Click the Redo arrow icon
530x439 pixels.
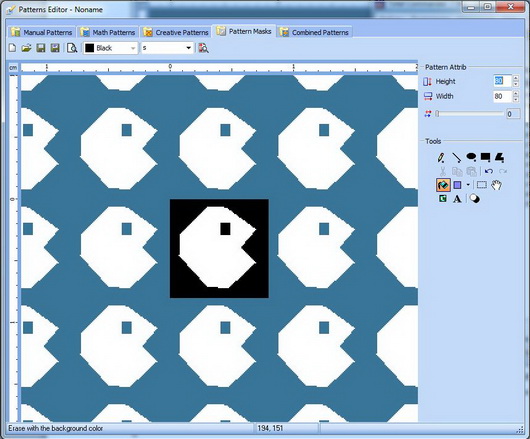(503, 171)
